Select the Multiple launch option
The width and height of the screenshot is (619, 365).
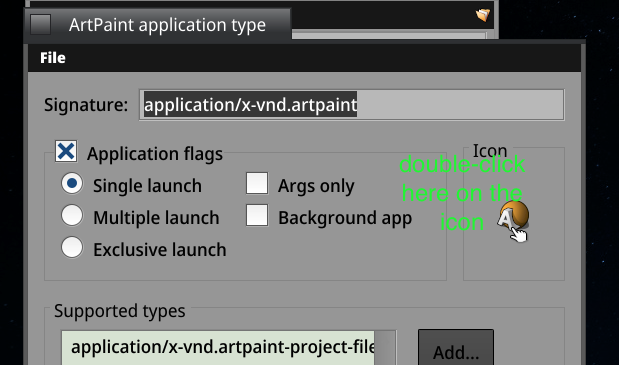[x=72, y=215]
